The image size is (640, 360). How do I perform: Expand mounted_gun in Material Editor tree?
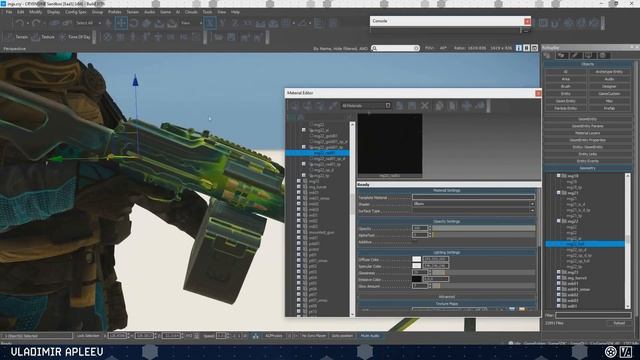click(299, 232)
